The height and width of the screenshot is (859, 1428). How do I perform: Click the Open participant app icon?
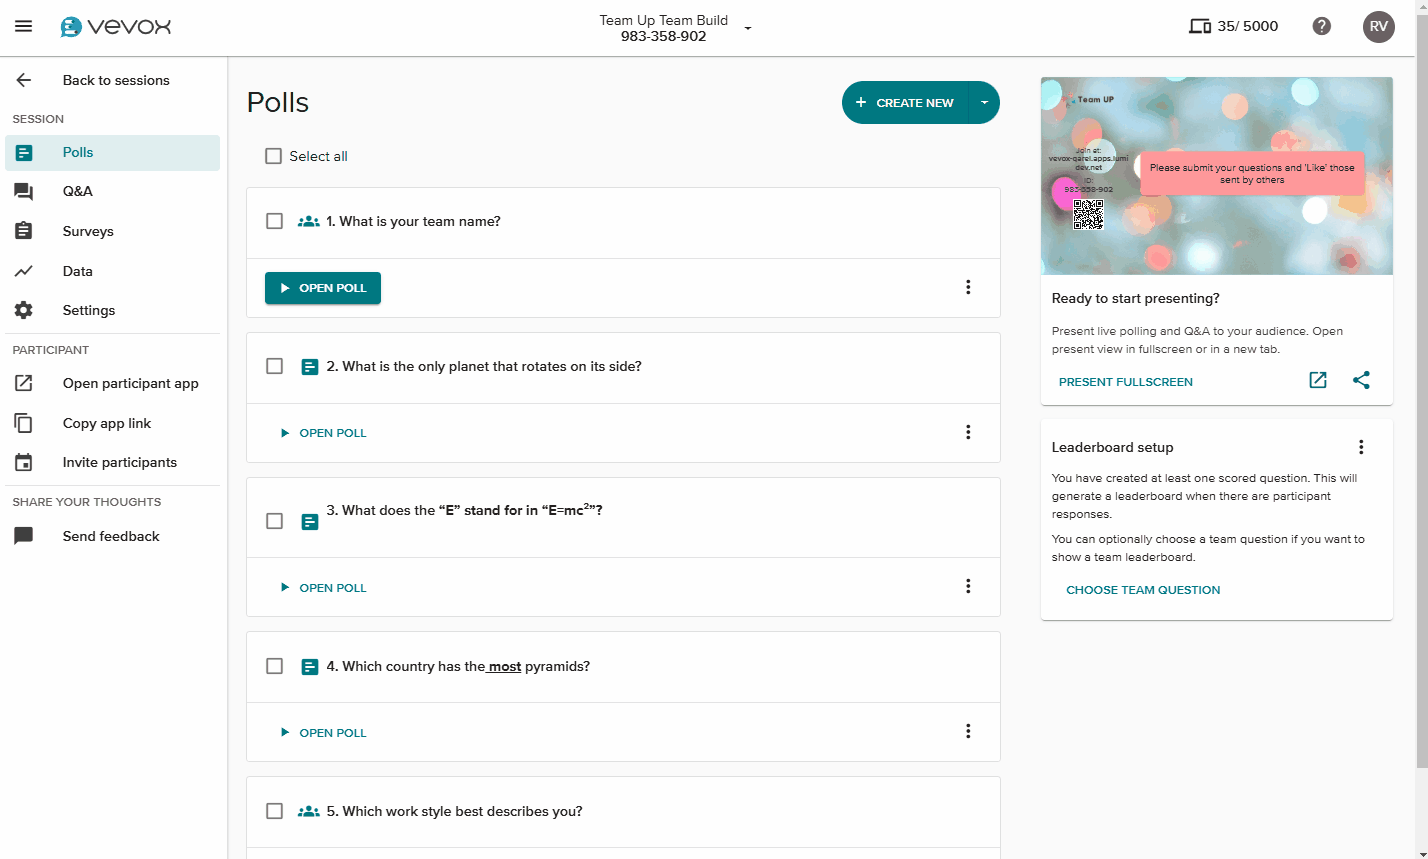pos(24,383)
